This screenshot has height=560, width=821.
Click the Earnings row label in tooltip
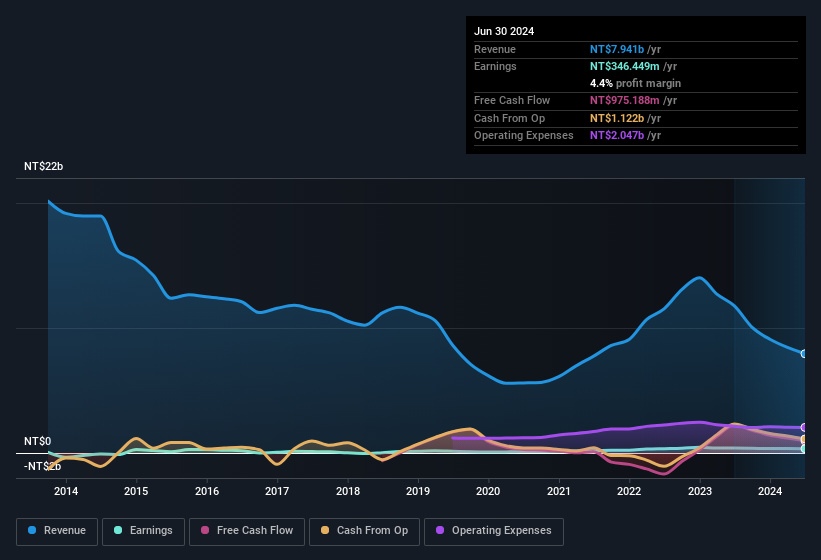coord(495,66)
